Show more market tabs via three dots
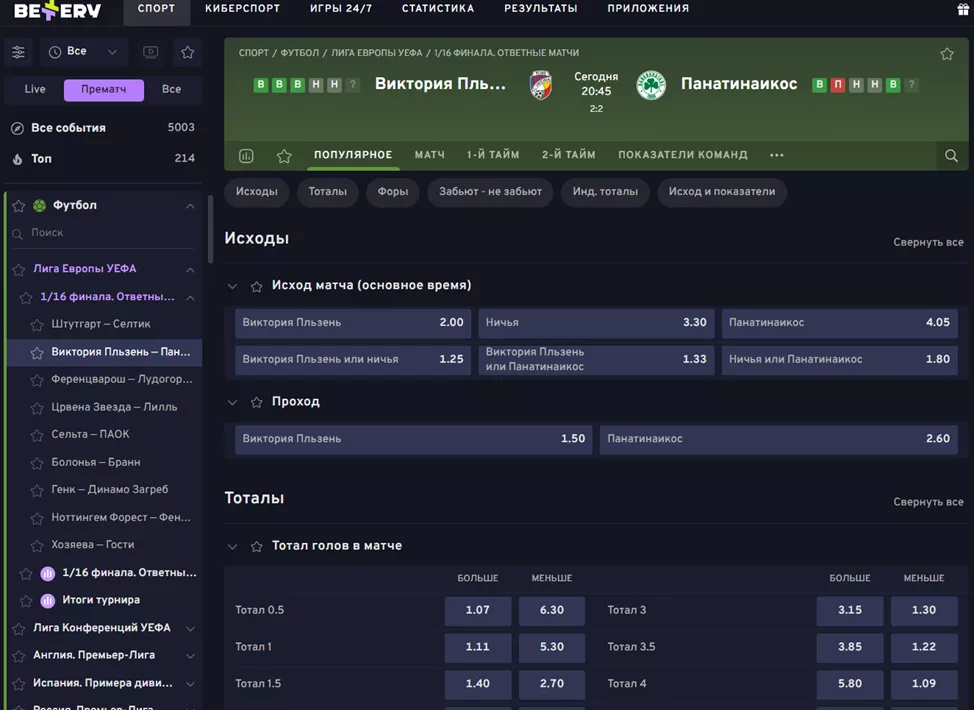The image size is (974, 710). (x=777, y=156)
